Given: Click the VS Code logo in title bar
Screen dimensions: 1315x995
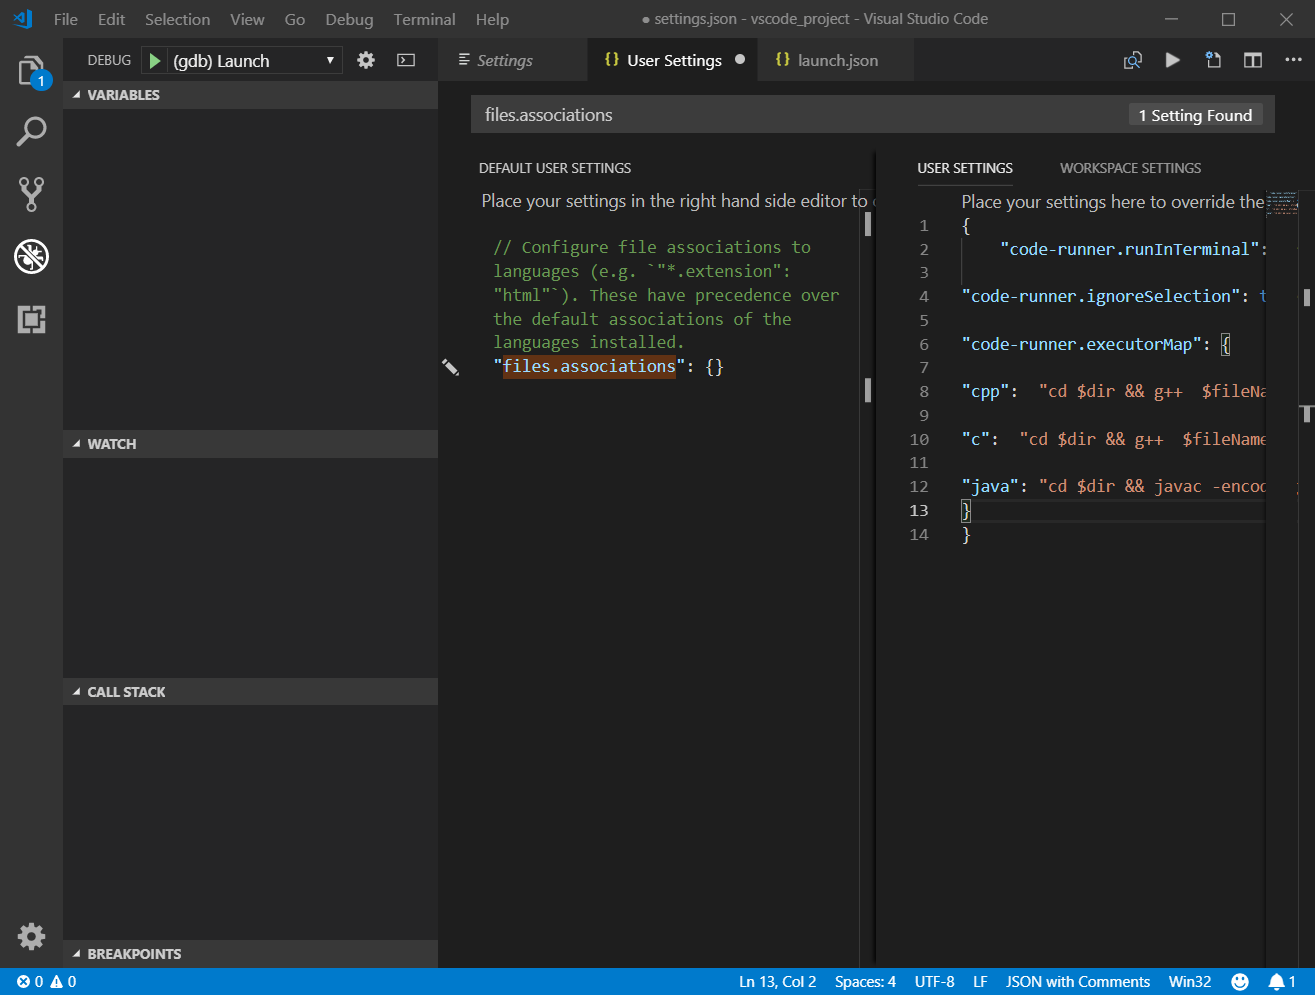Looking at the screenshot, I should pyautogui.click(x=23, y=19).
